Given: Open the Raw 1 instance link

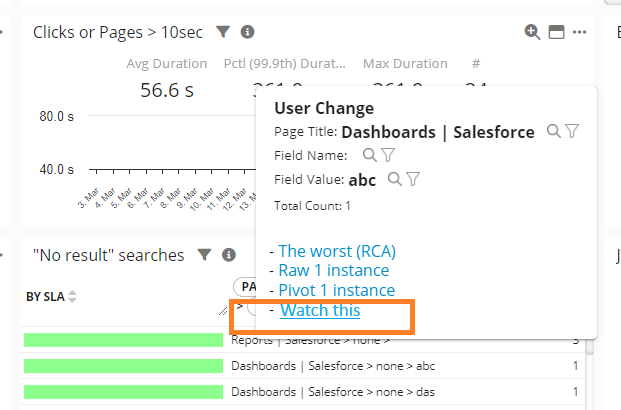Looking at the screenshot, I should (334, 270).
